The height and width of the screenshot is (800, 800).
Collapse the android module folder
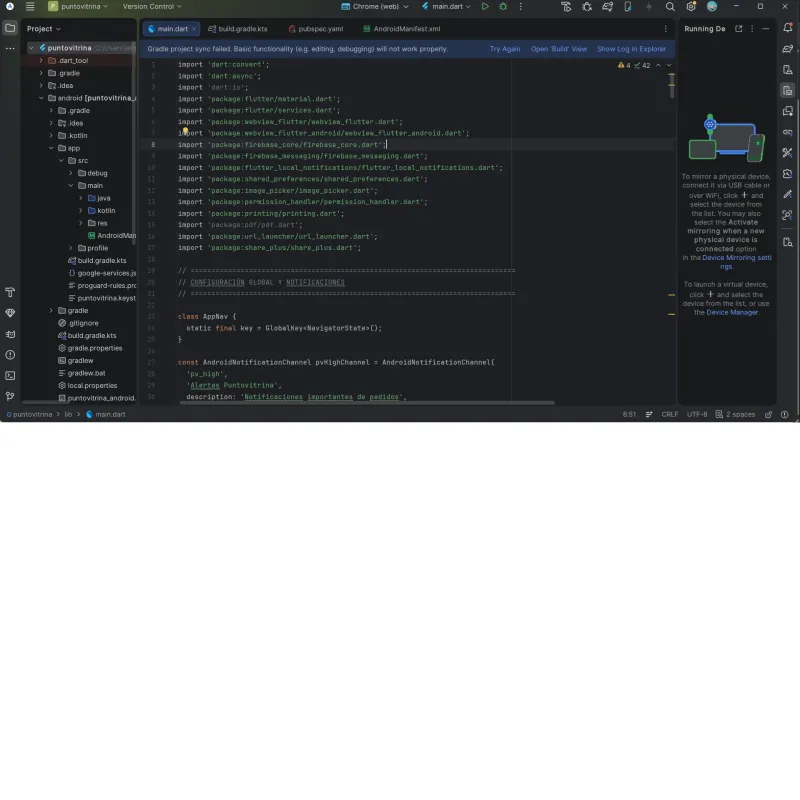(x=41, y=98)
